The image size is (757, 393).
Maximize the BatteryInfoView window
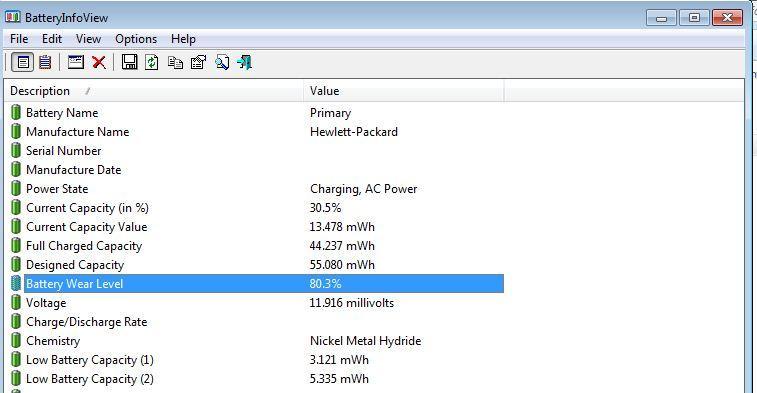pos(694,18)
